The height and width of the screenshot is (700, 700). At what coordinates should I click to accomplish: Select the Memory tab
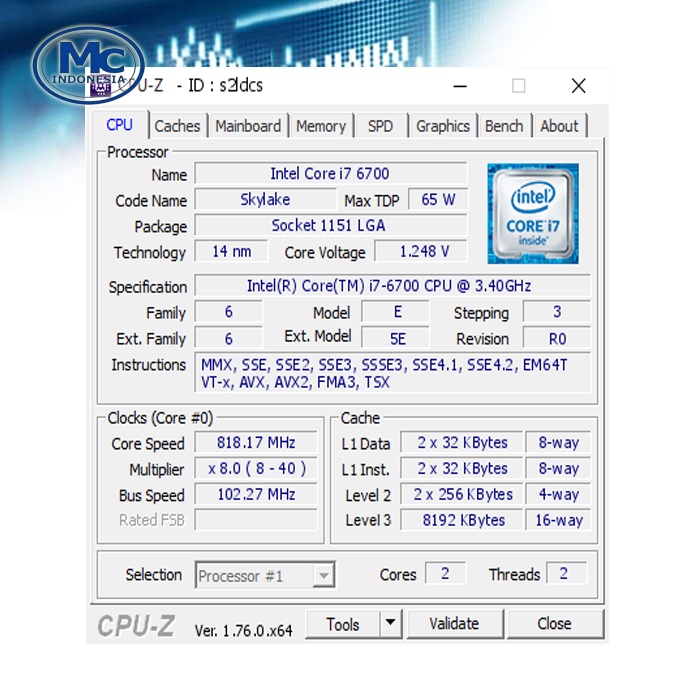point(321,126)
